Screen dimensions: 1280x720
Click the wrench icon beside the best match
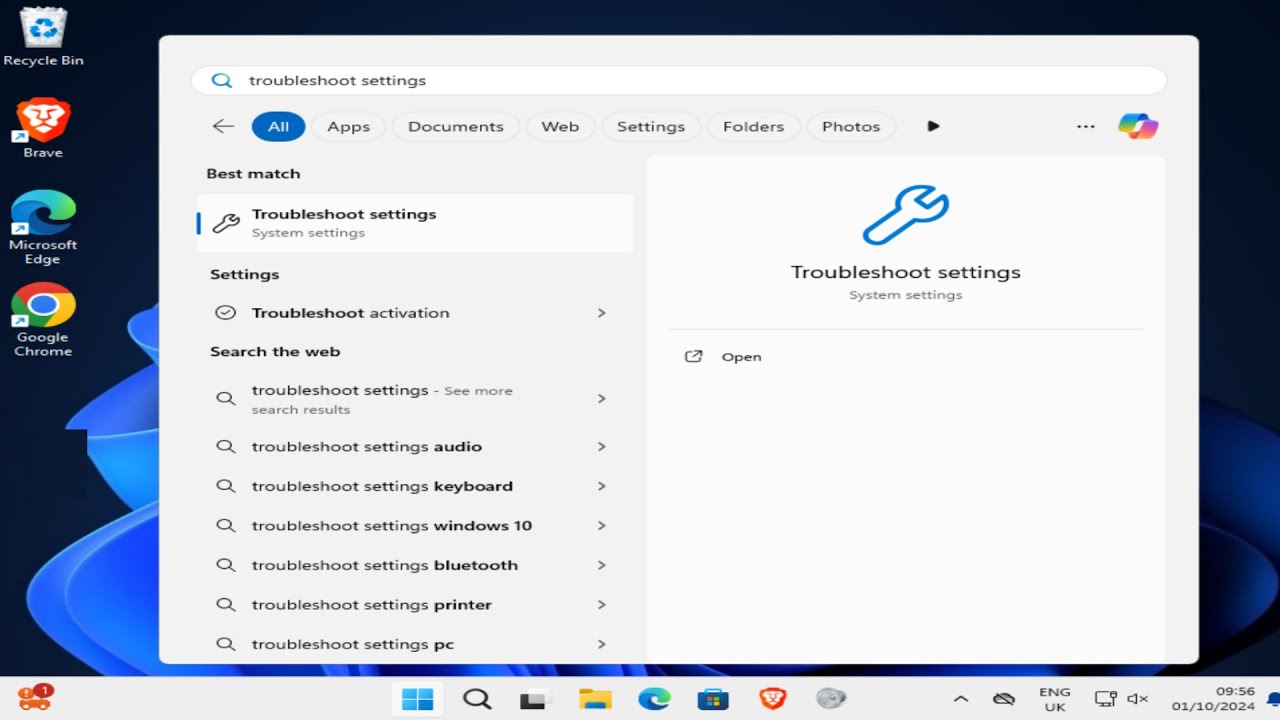[x=226, y=223]
